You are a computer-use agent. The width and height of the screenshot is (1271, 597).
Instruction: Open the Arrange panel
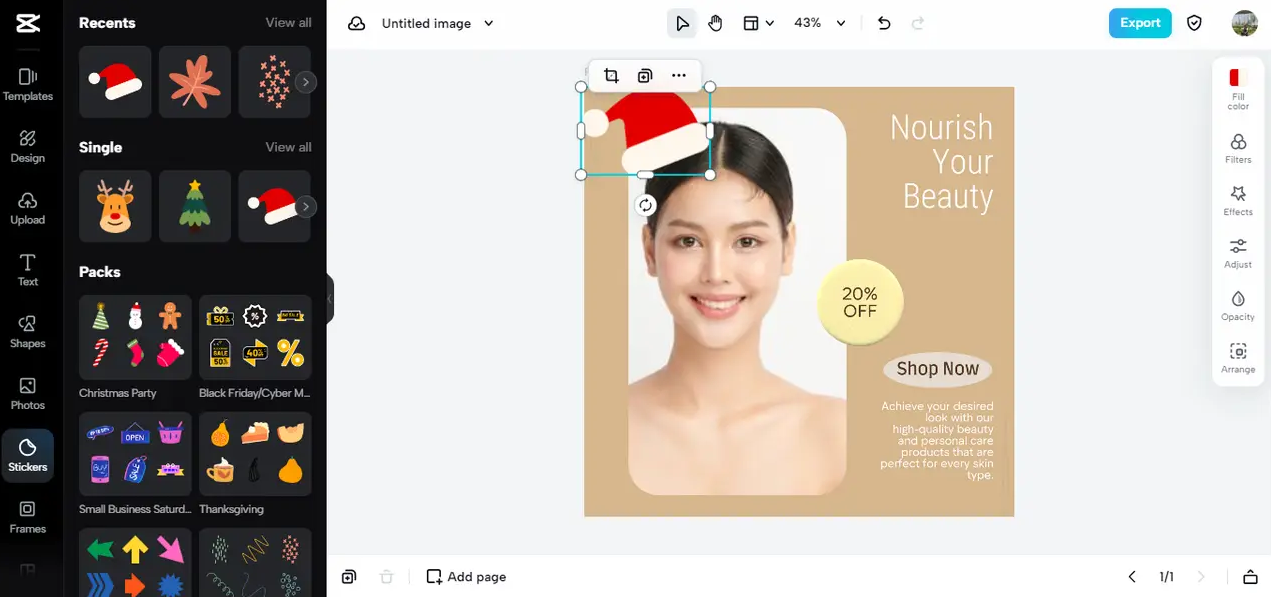point(1238,358)
